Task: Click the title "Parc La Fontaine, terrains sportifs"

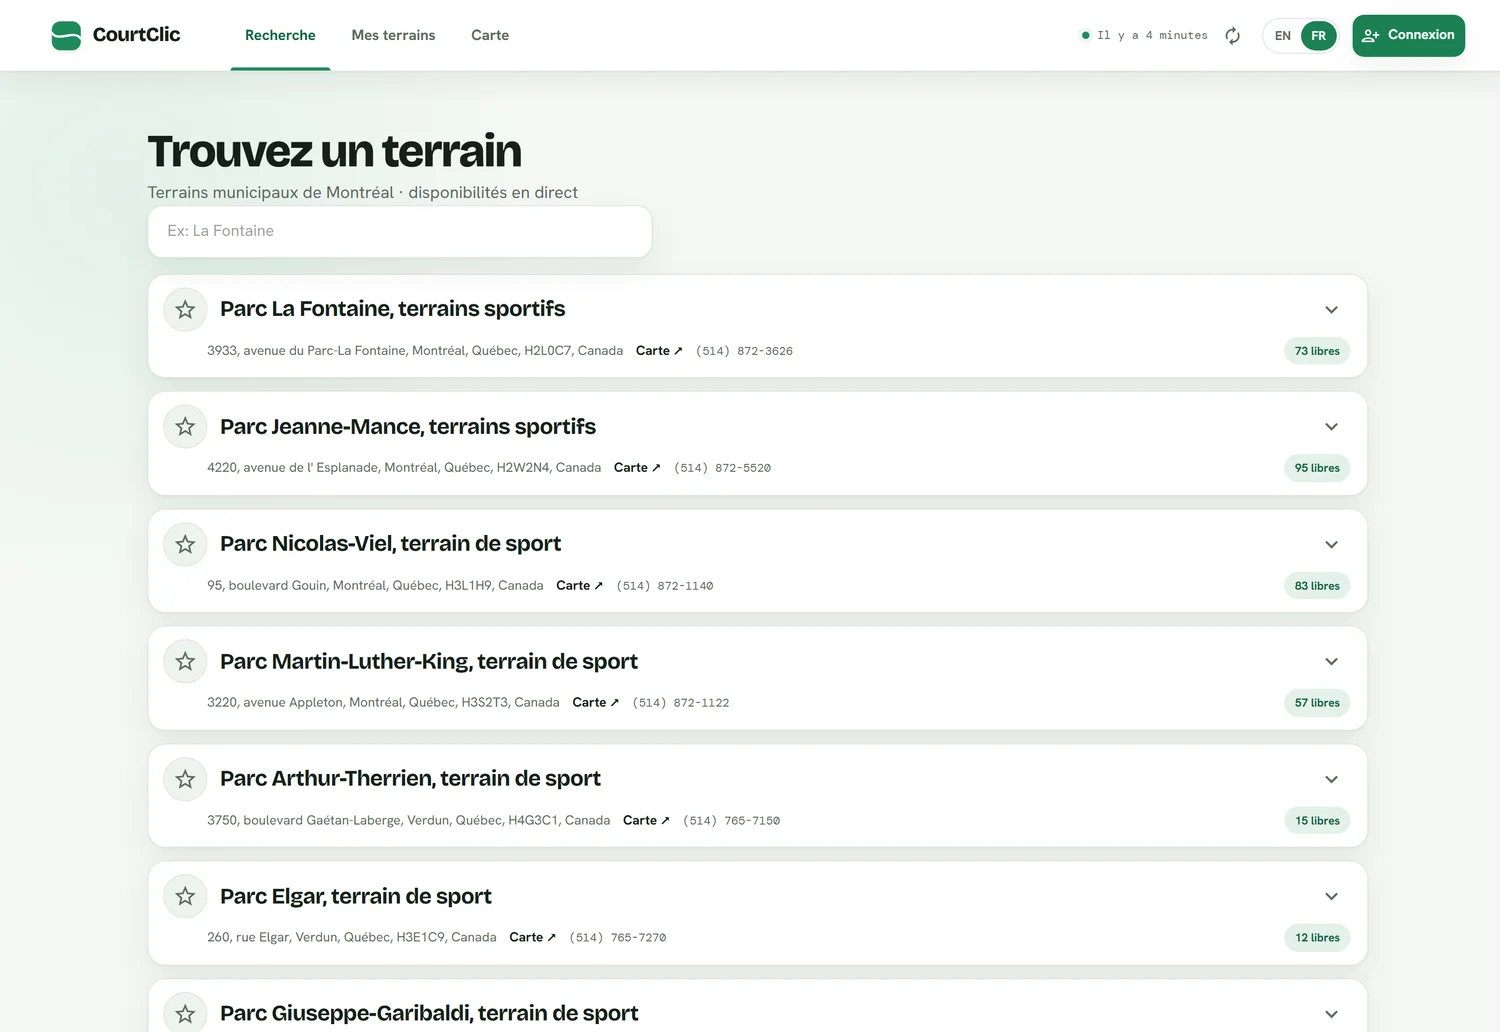Action: point(392,309)
